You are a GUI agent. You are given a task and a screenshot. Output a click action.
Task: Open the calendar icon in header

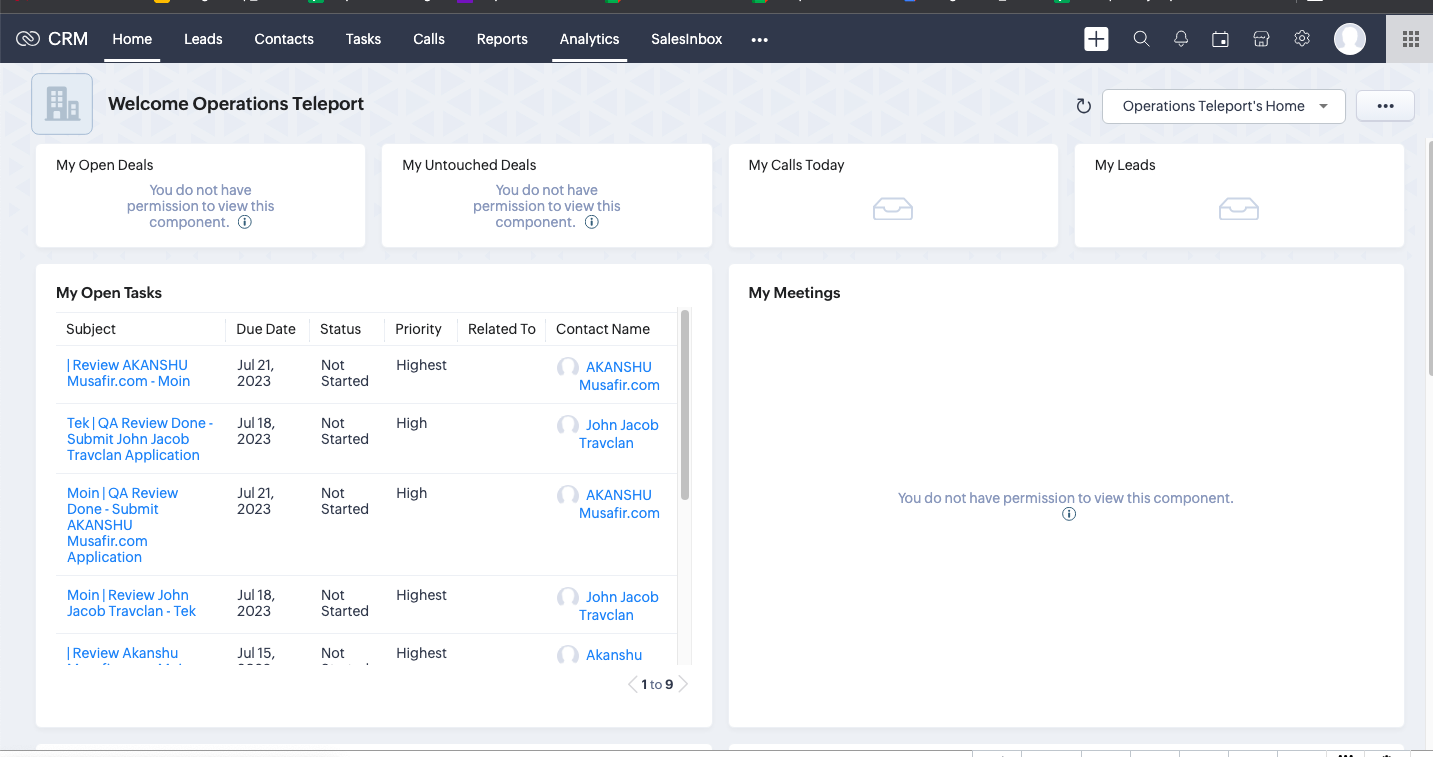(1221, 39)
